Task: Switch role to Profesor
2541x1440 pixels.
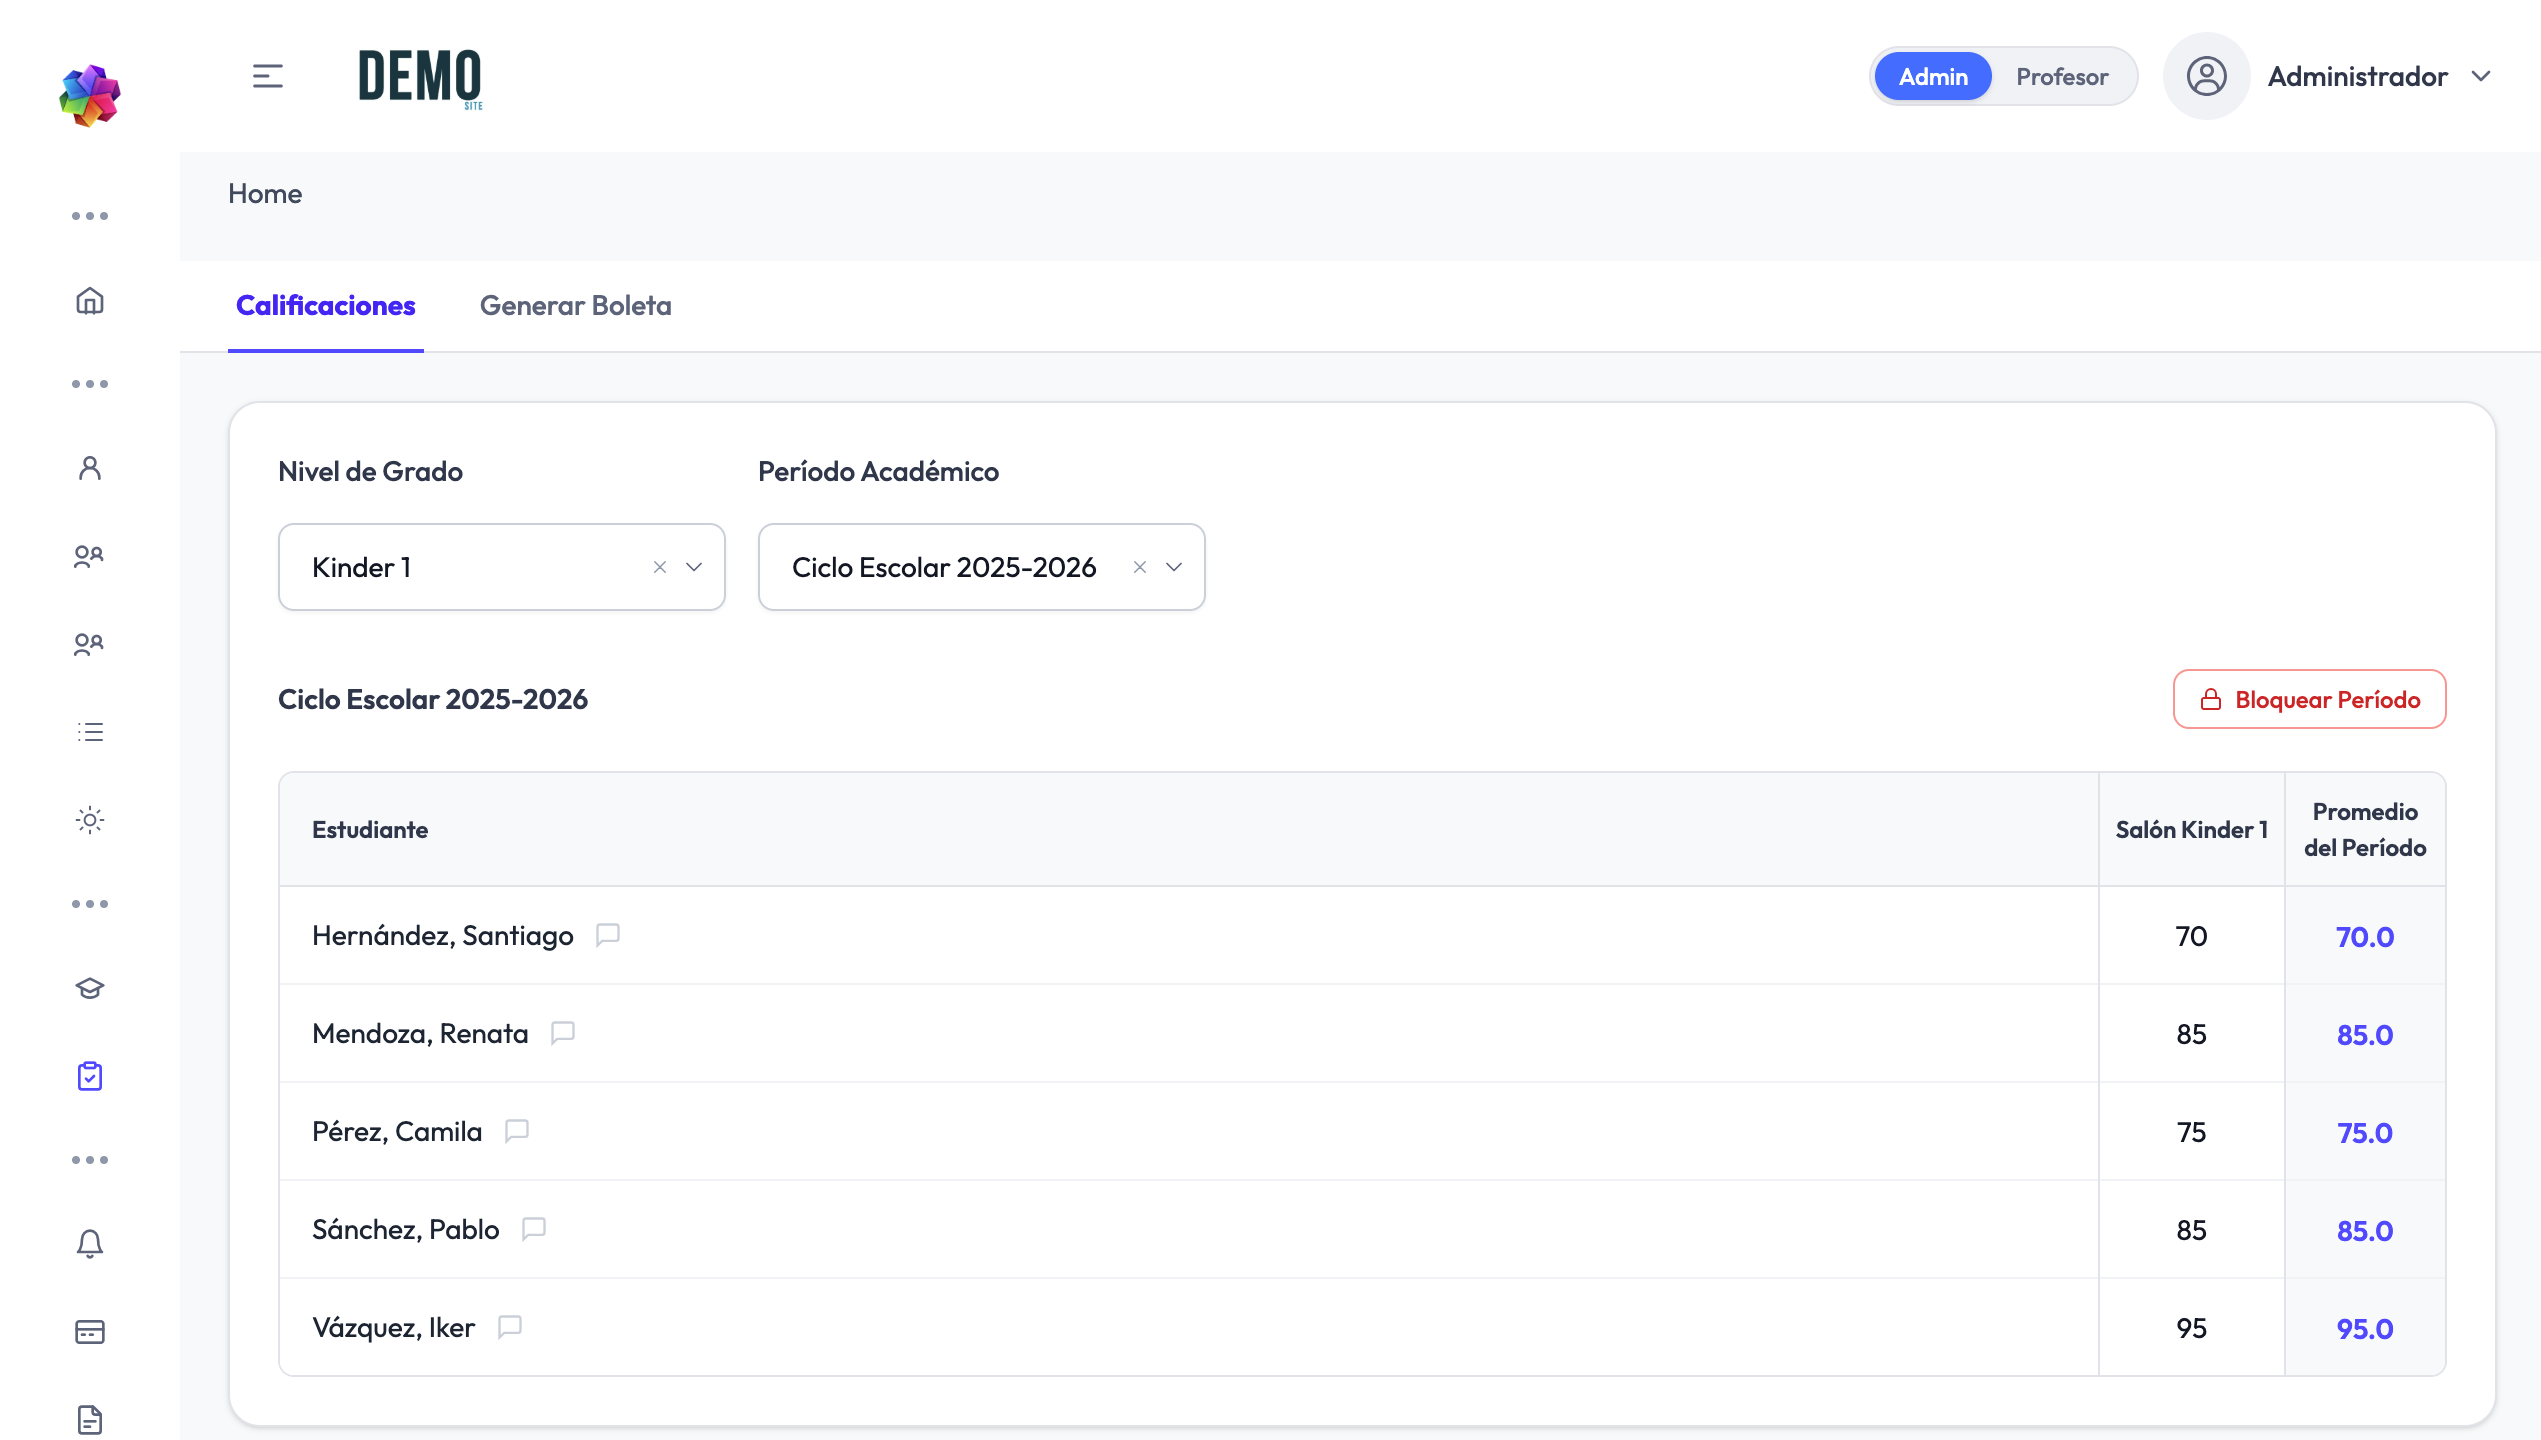Action: click(2062, 76)
